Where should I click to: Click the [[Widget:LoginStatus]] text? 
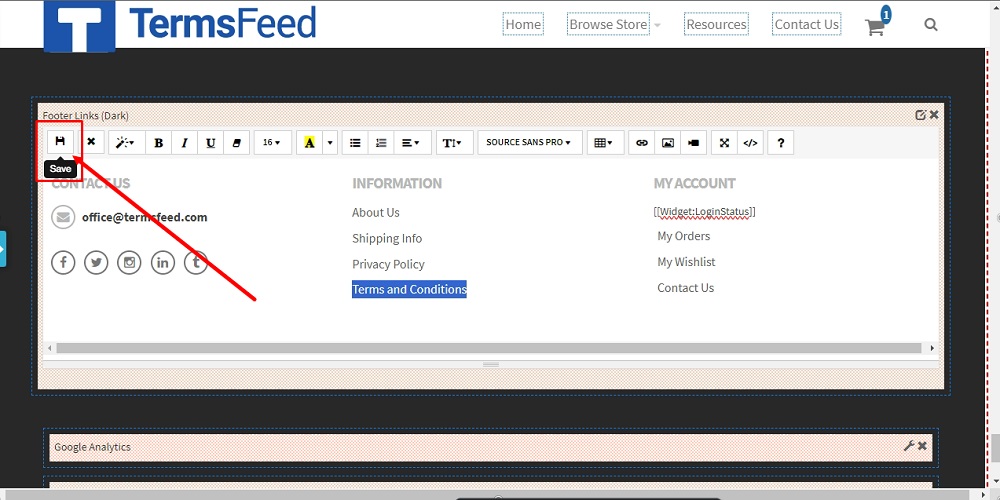705,211
